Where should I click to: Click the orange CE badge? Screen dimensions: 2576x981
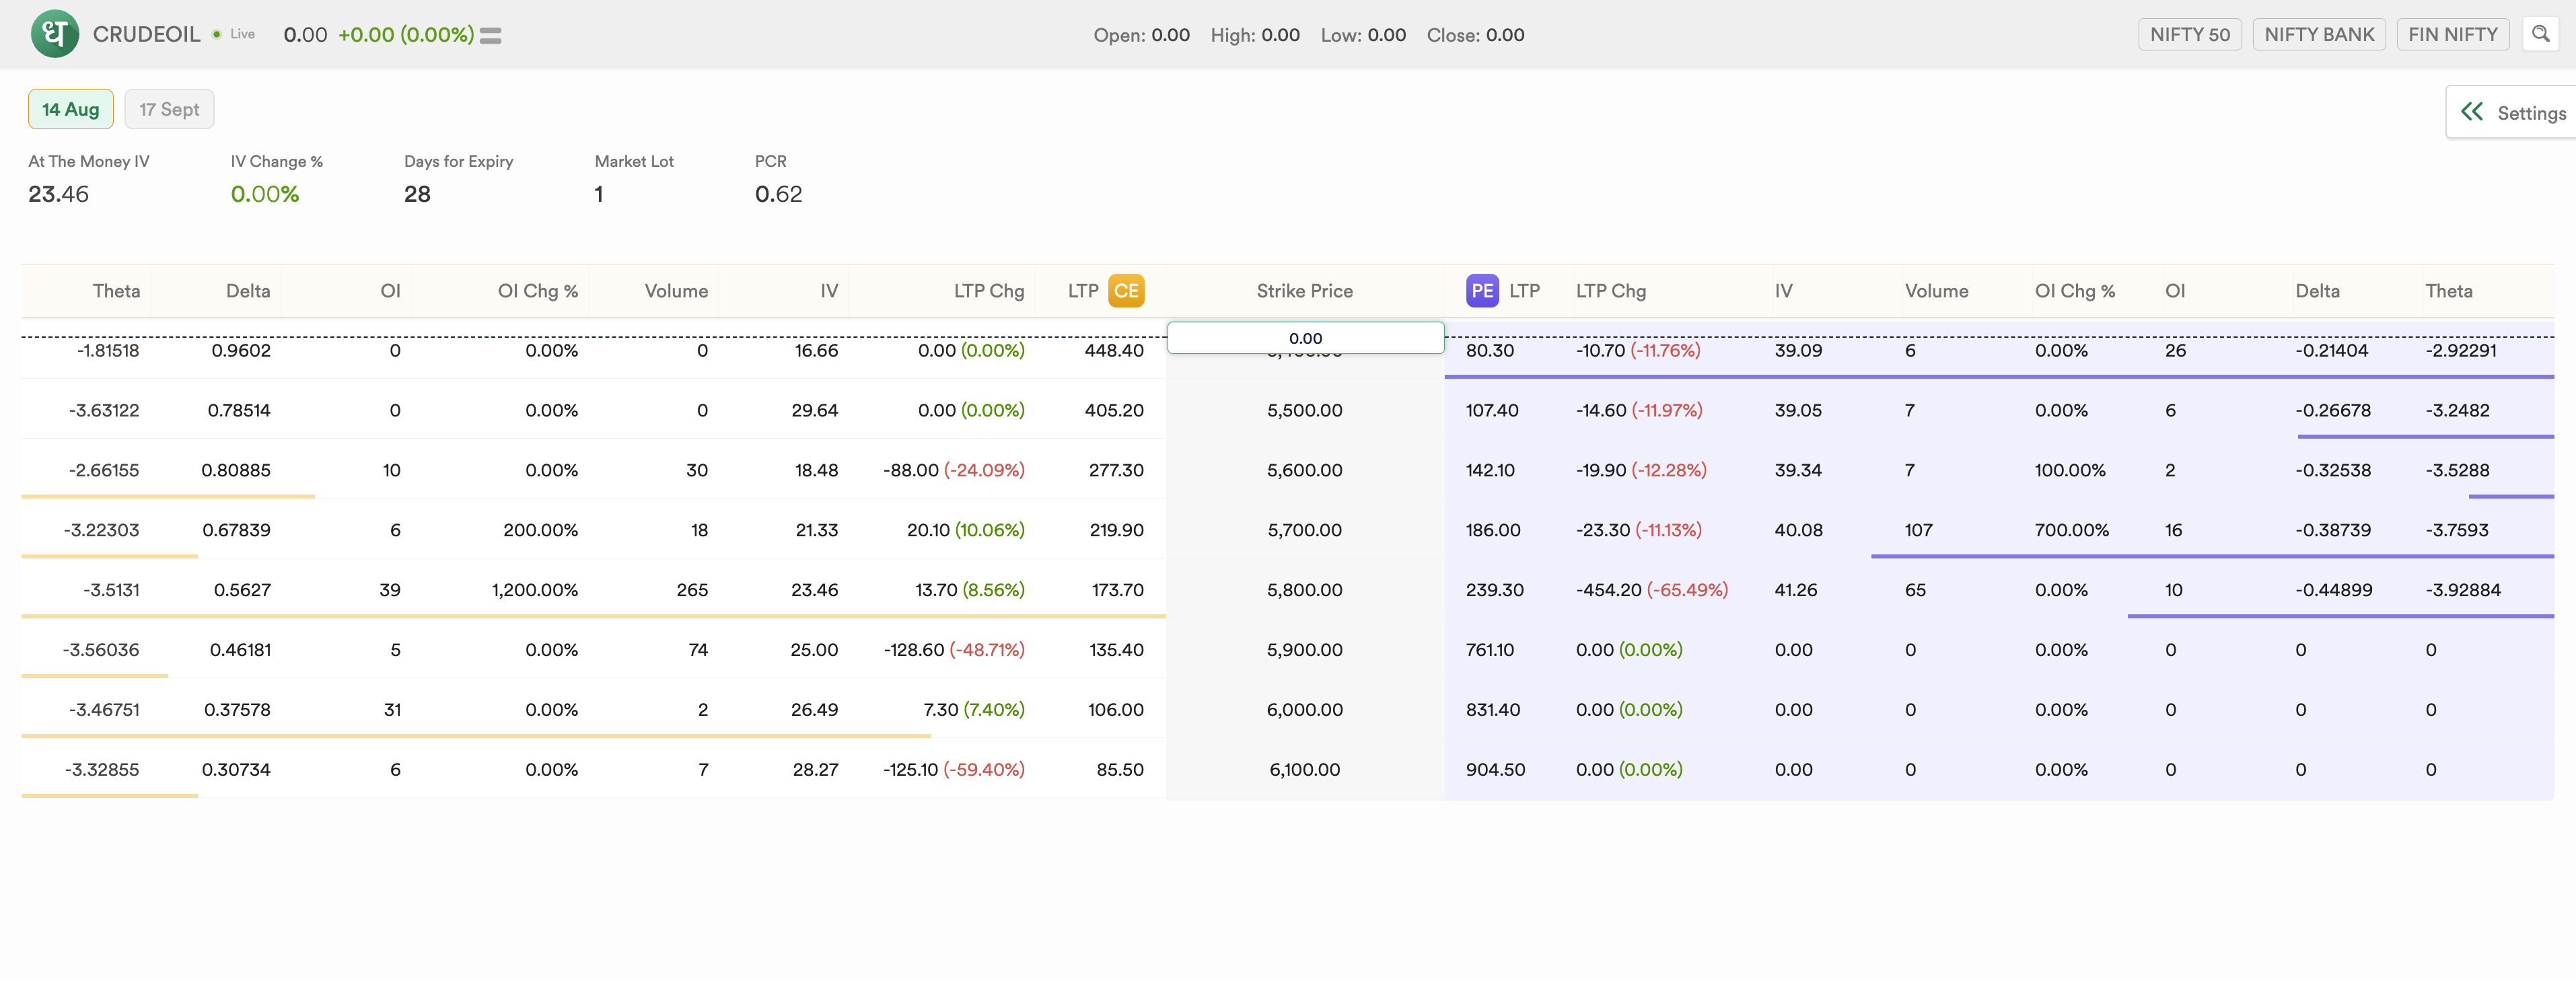tap(1126, 291)
